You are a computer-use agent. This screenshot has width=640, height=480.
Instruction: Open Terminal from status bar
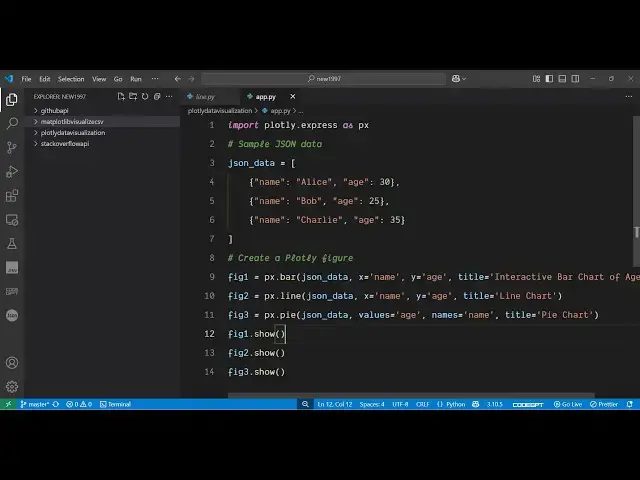116,404
